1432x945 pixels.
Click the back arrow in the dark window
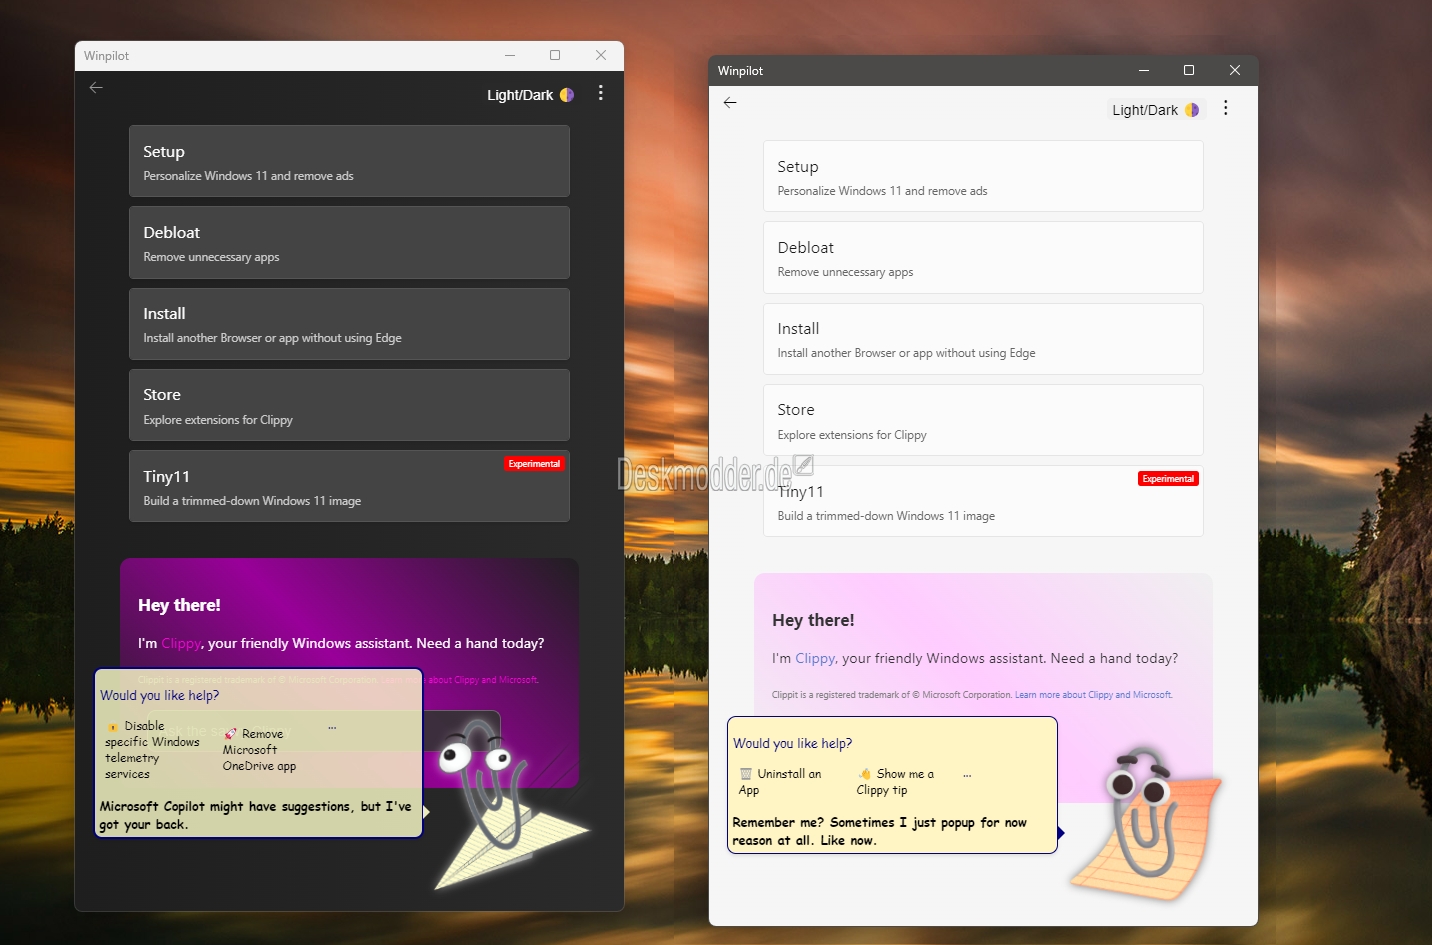[x=96, y=88]
